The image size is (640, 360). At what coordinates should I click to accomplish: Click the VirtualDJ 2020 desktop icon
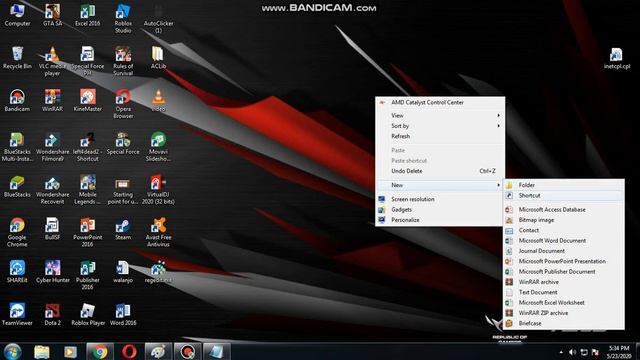(158, 190)
